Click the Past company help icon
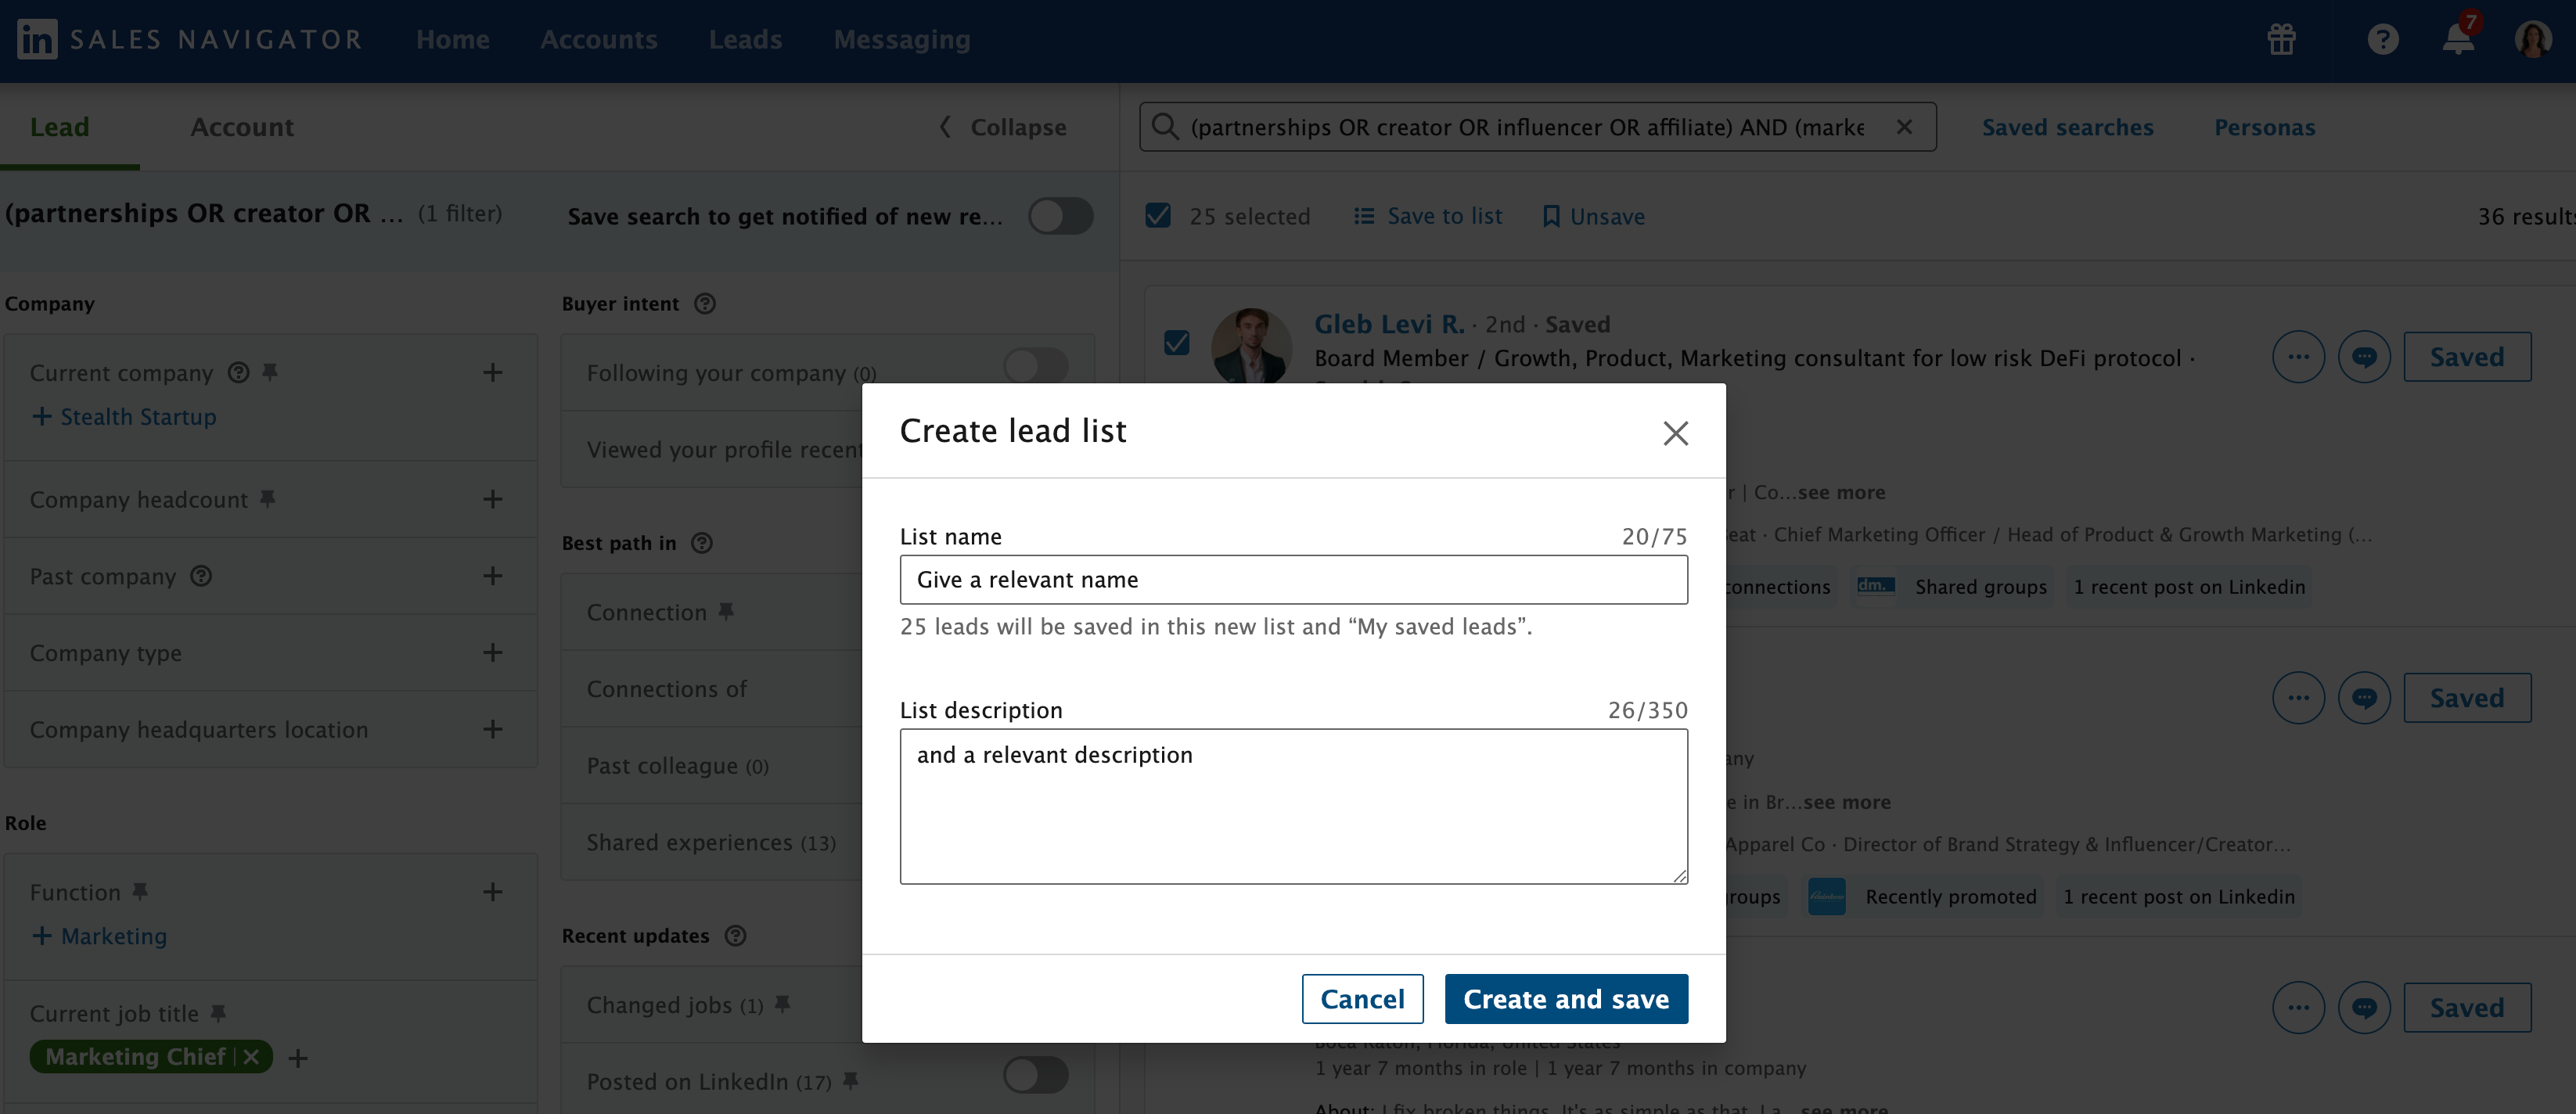Viewport: 2576px width, 1114px height. pyautogui.click(x=201, y=575)
